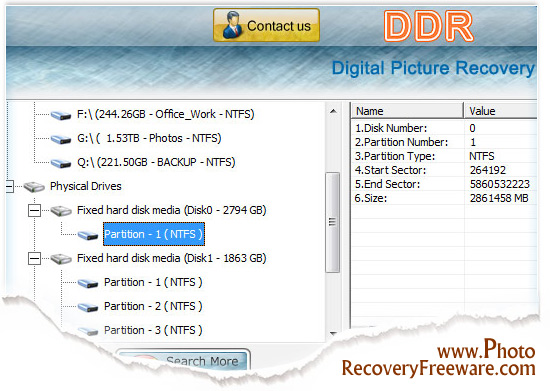The width and height of the screenshot is (550, 391).
Task: Open the Contact us button
Action: tap(267, 25)
